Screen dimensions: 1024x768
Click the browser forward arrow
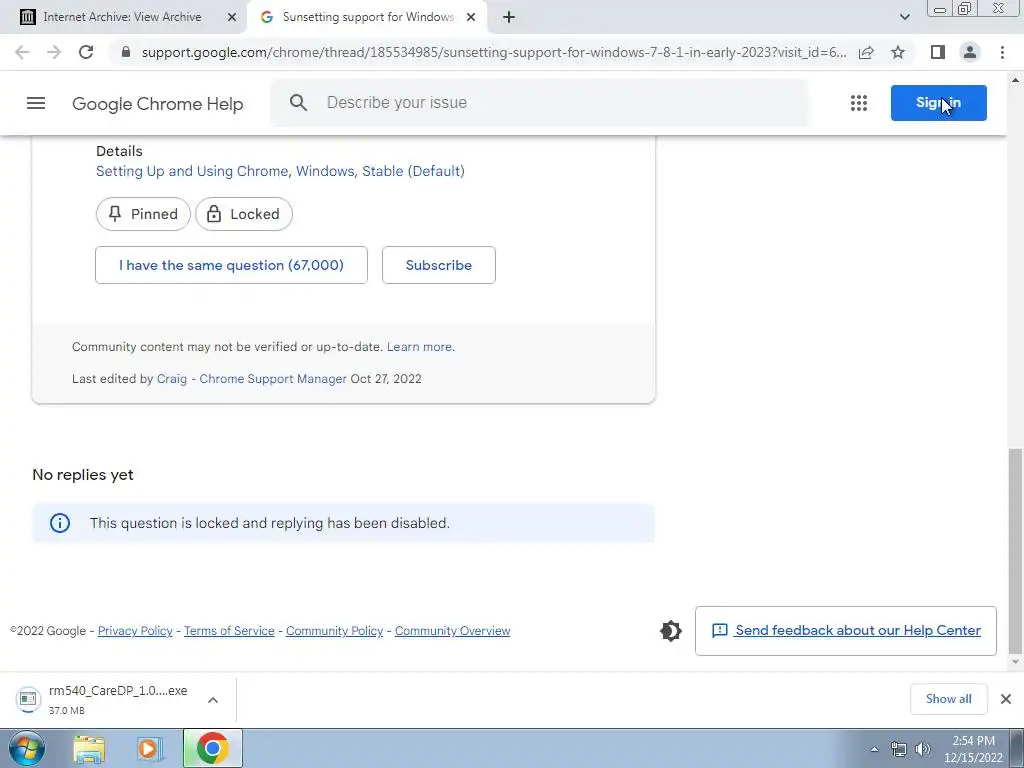(54, 52)
